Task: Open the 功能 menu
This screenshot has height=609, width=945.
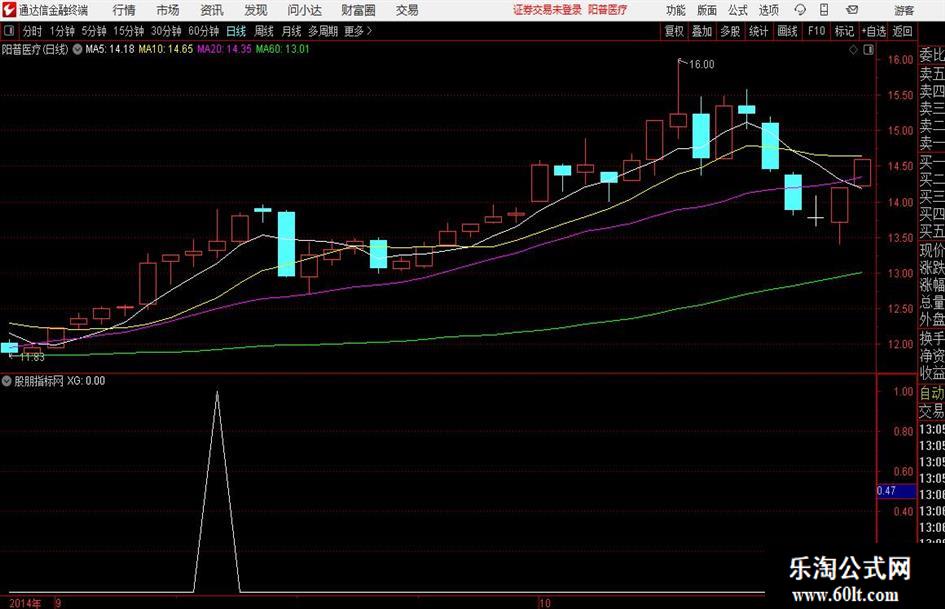Action: point(676,10)
